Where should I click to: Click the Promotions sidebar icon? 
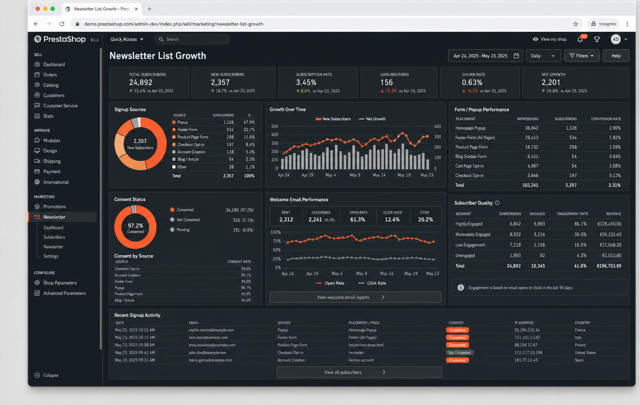37,207
